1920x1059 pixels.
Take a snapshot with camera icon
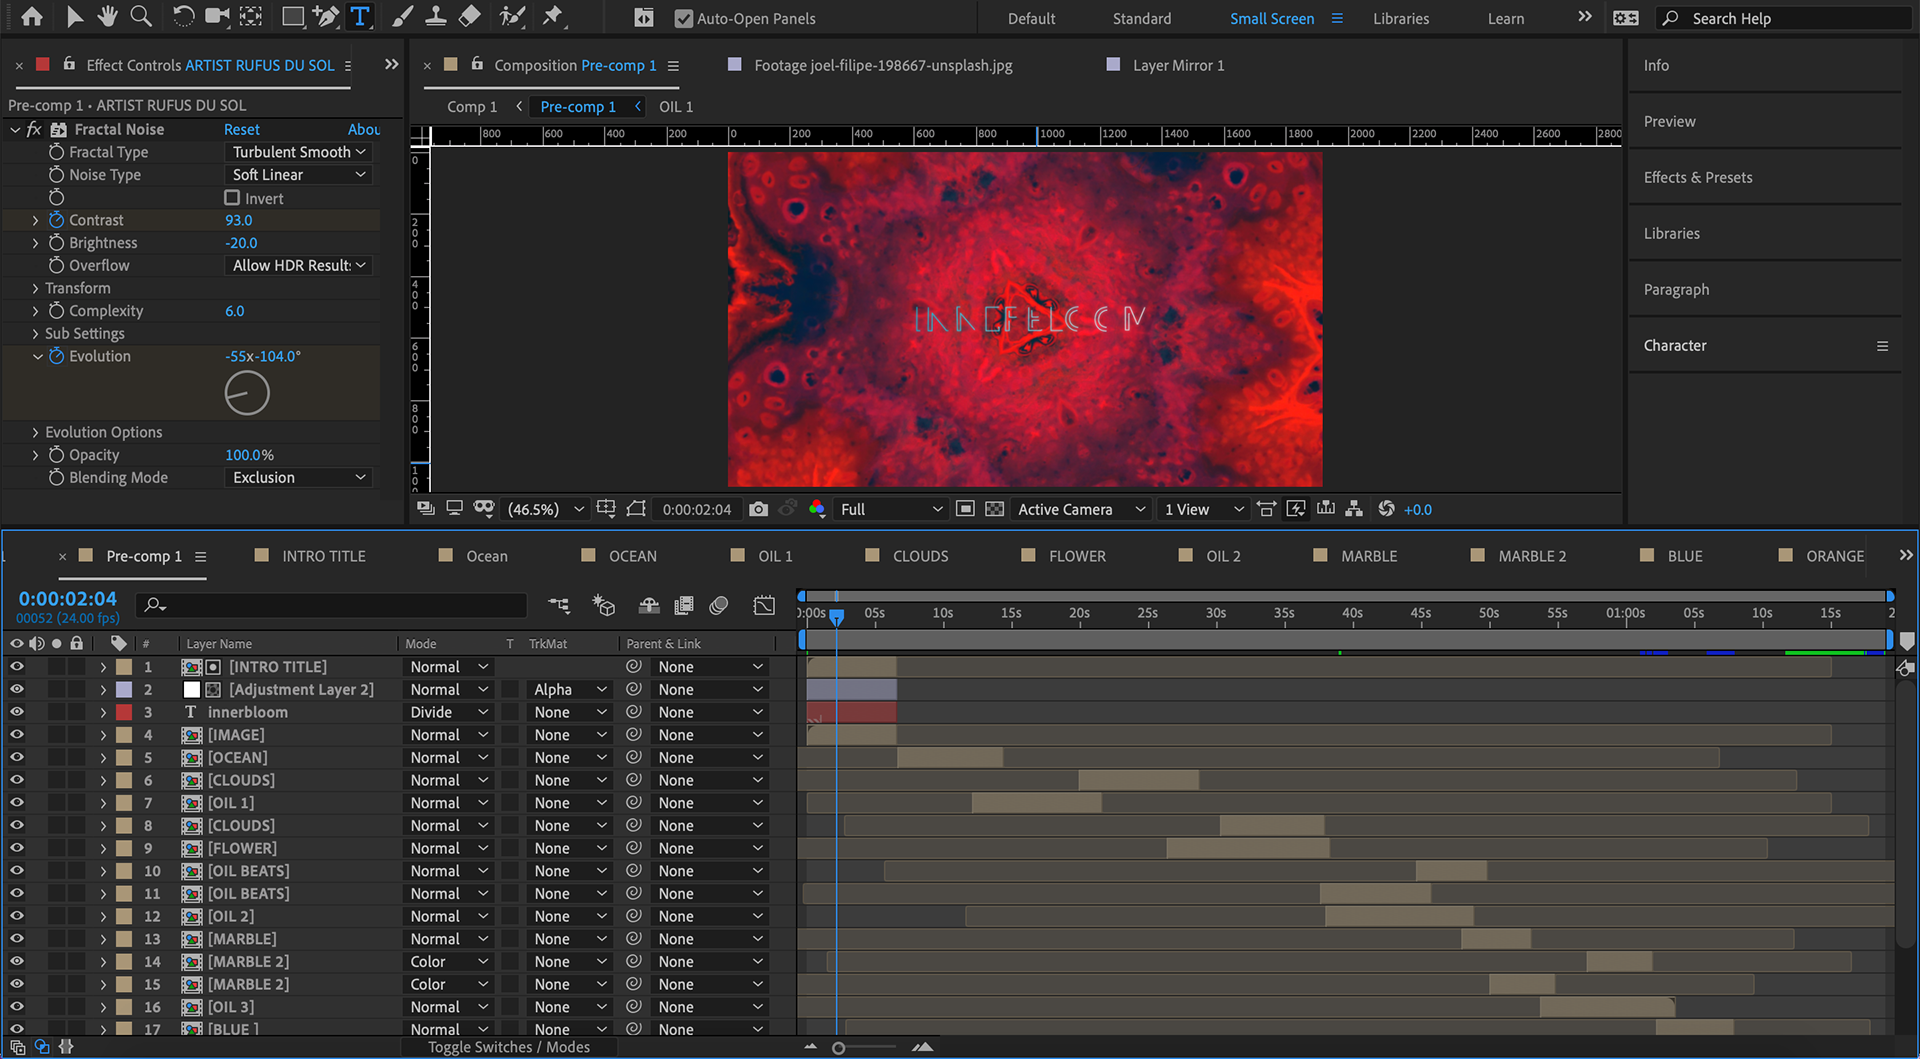(x=759, y=509)
